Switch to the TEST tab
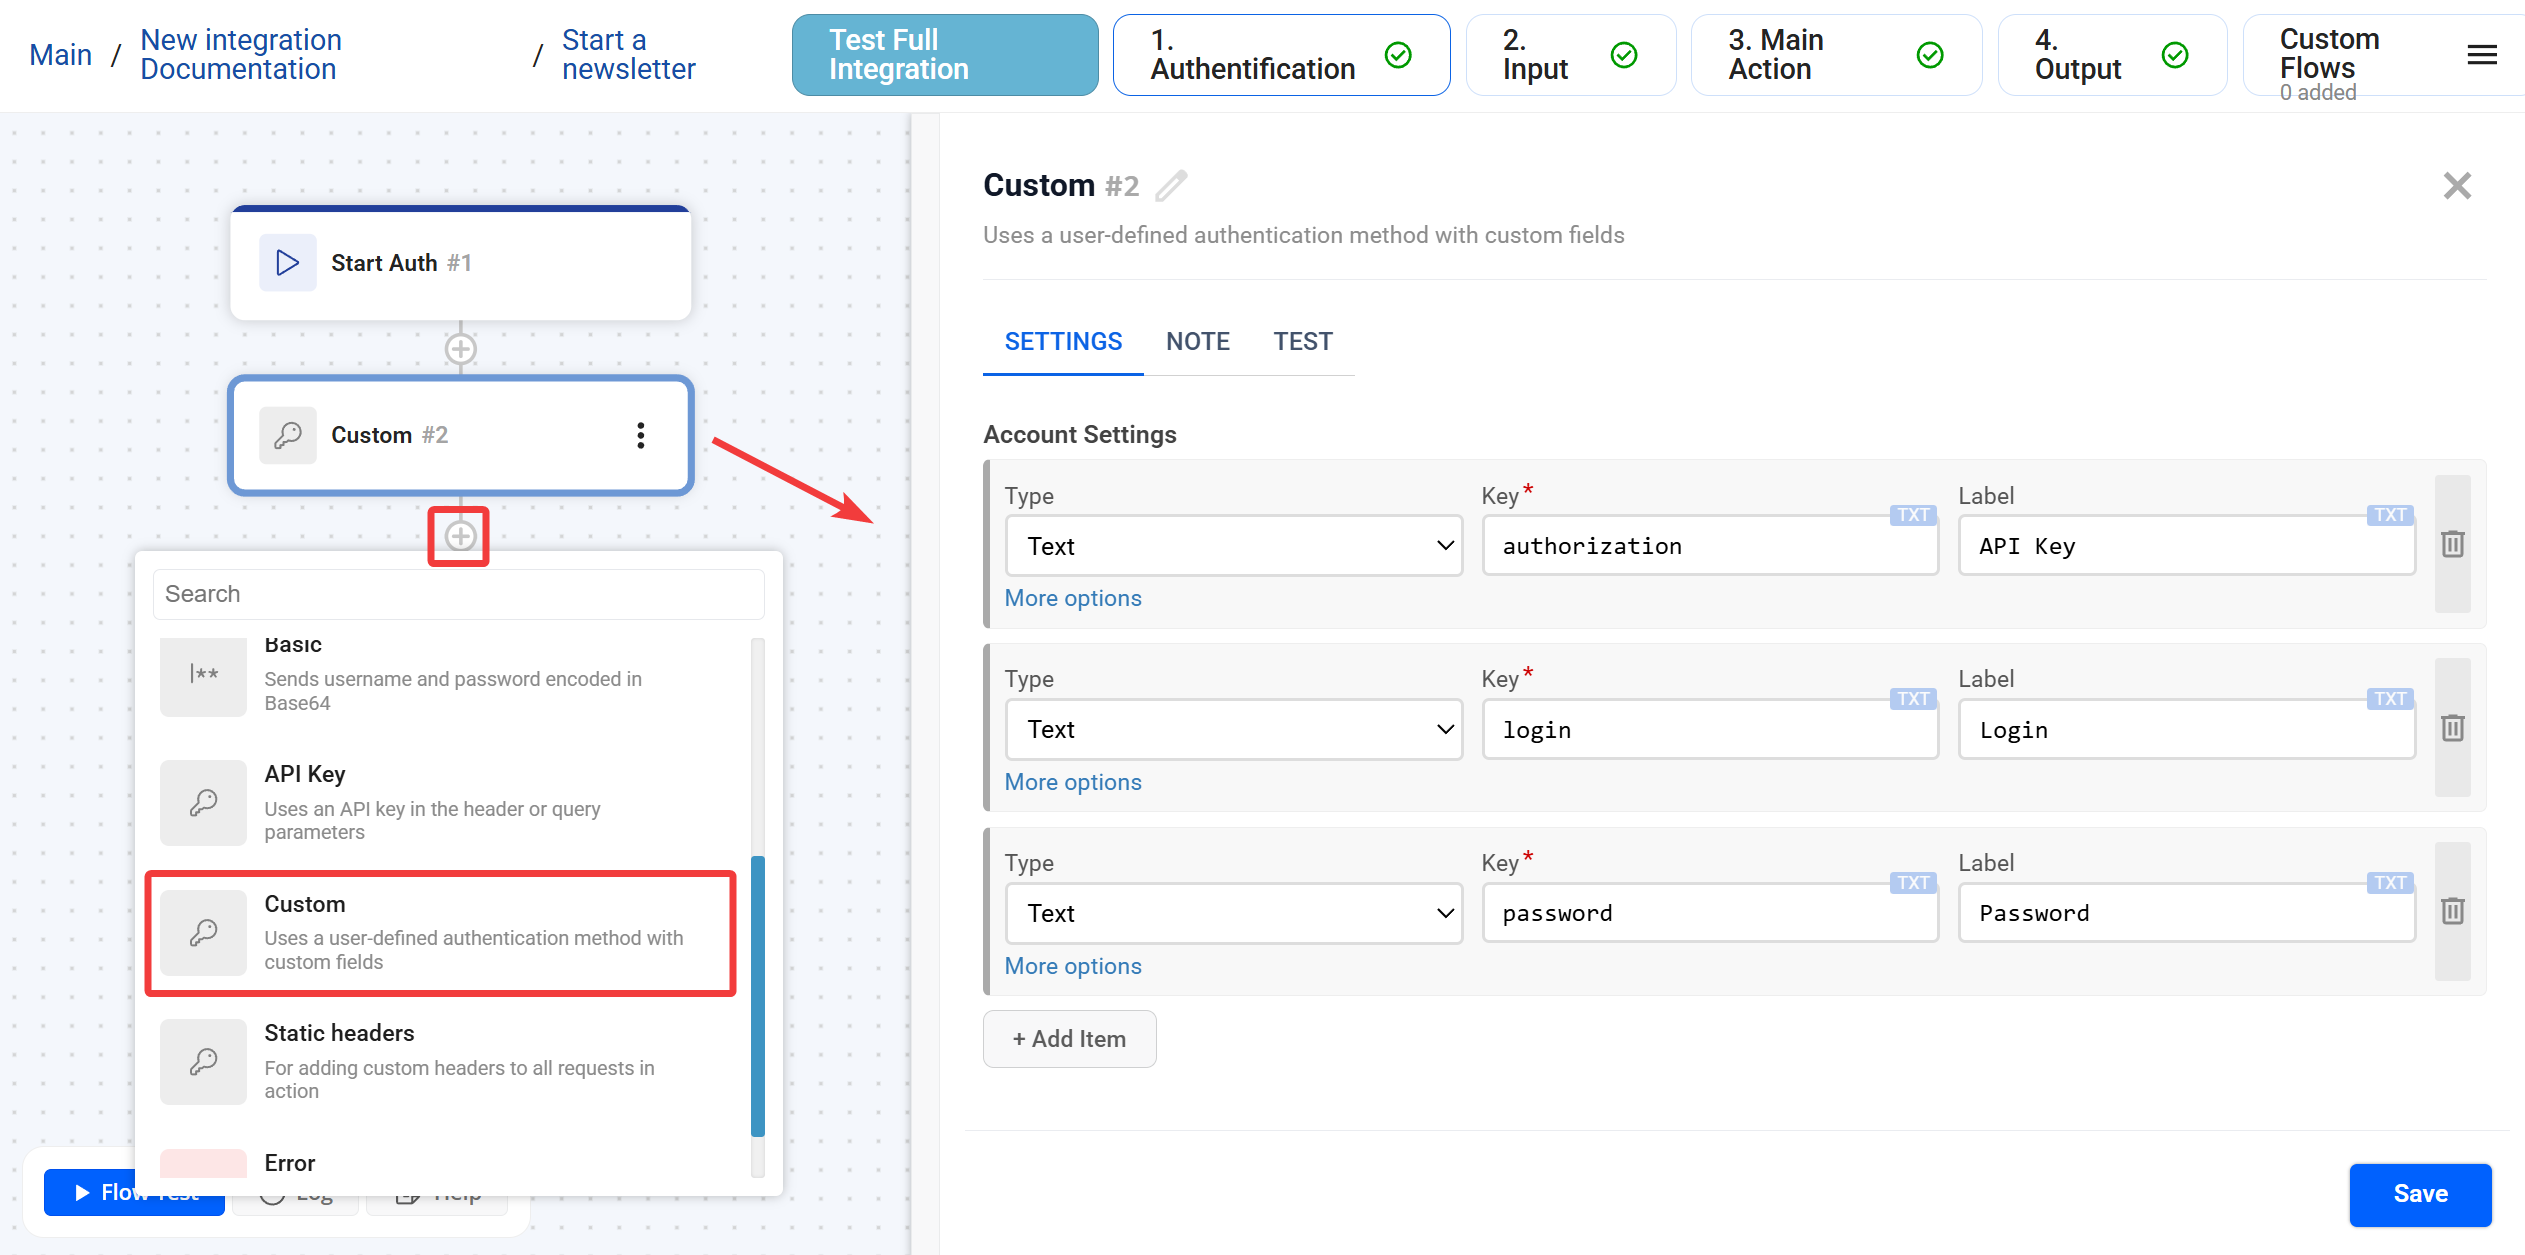This screenshot has width=2525, height=1255. coord(1302,342)
